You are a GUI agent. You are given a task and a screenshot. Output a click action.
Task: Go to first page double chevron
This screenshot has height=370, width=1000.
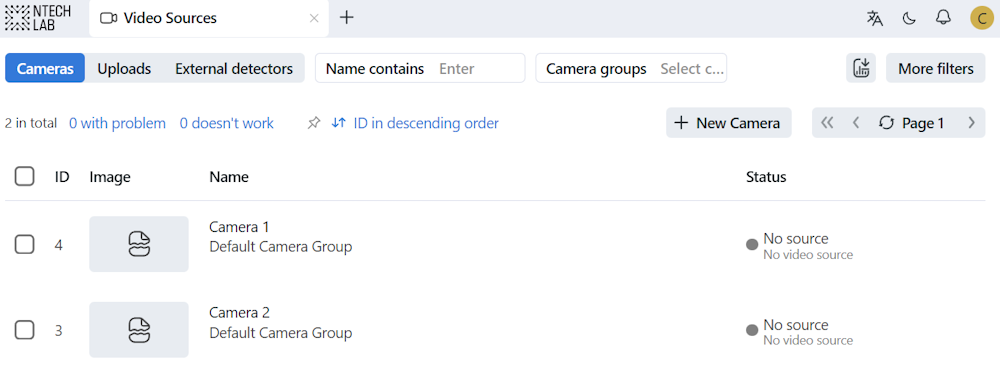(827, 123)
